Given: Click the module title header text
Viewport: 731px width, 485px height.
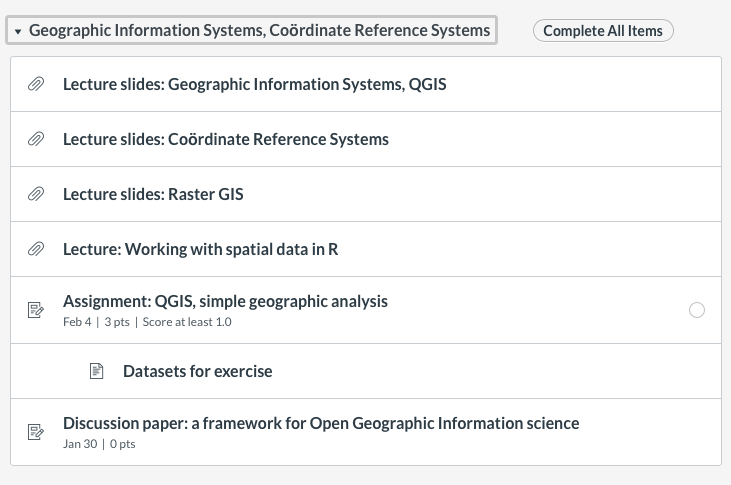Looking at the screenshot, I should (259, 31).
